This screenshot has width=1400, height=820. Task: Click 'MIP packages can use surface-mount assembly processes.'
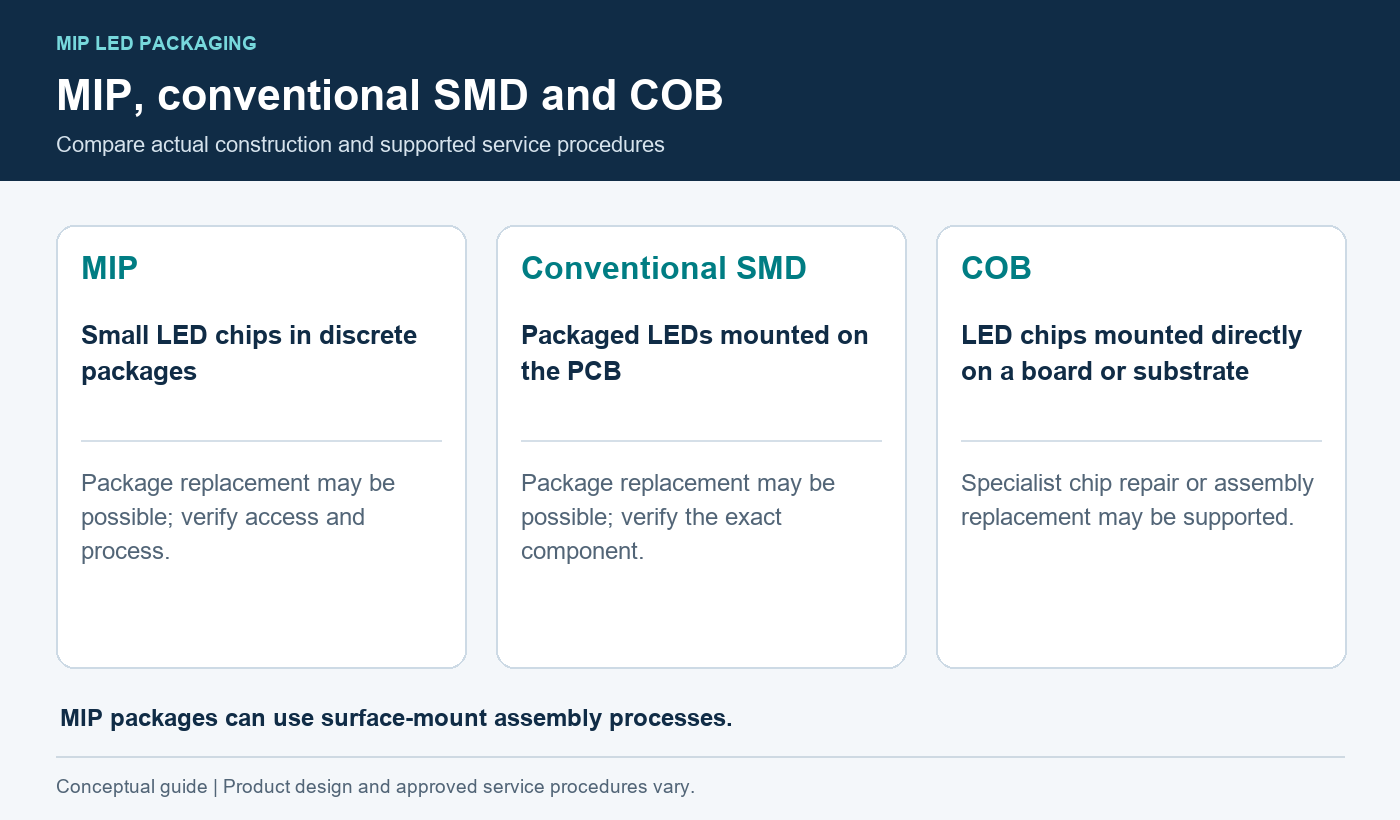point(396,719)
